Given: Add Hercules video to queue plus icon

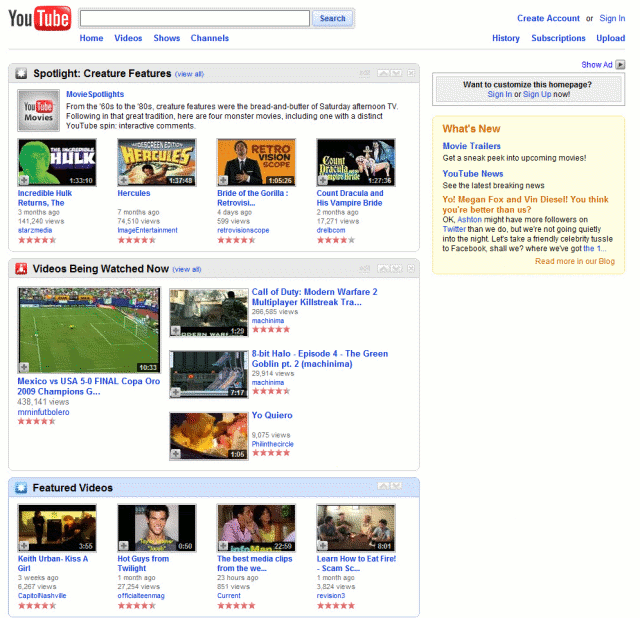Looking at the screenshot, I should coord(123,180).
